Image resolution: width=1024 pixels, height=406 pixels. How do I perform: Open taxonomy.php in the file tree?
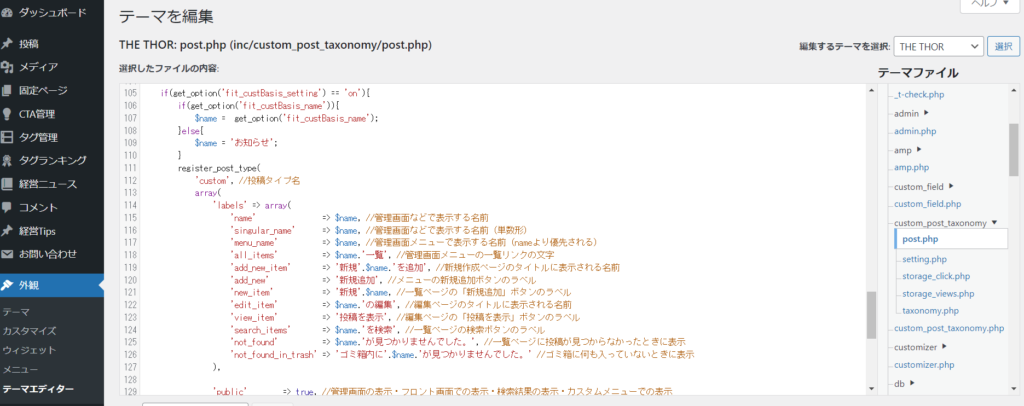point(930,311)
